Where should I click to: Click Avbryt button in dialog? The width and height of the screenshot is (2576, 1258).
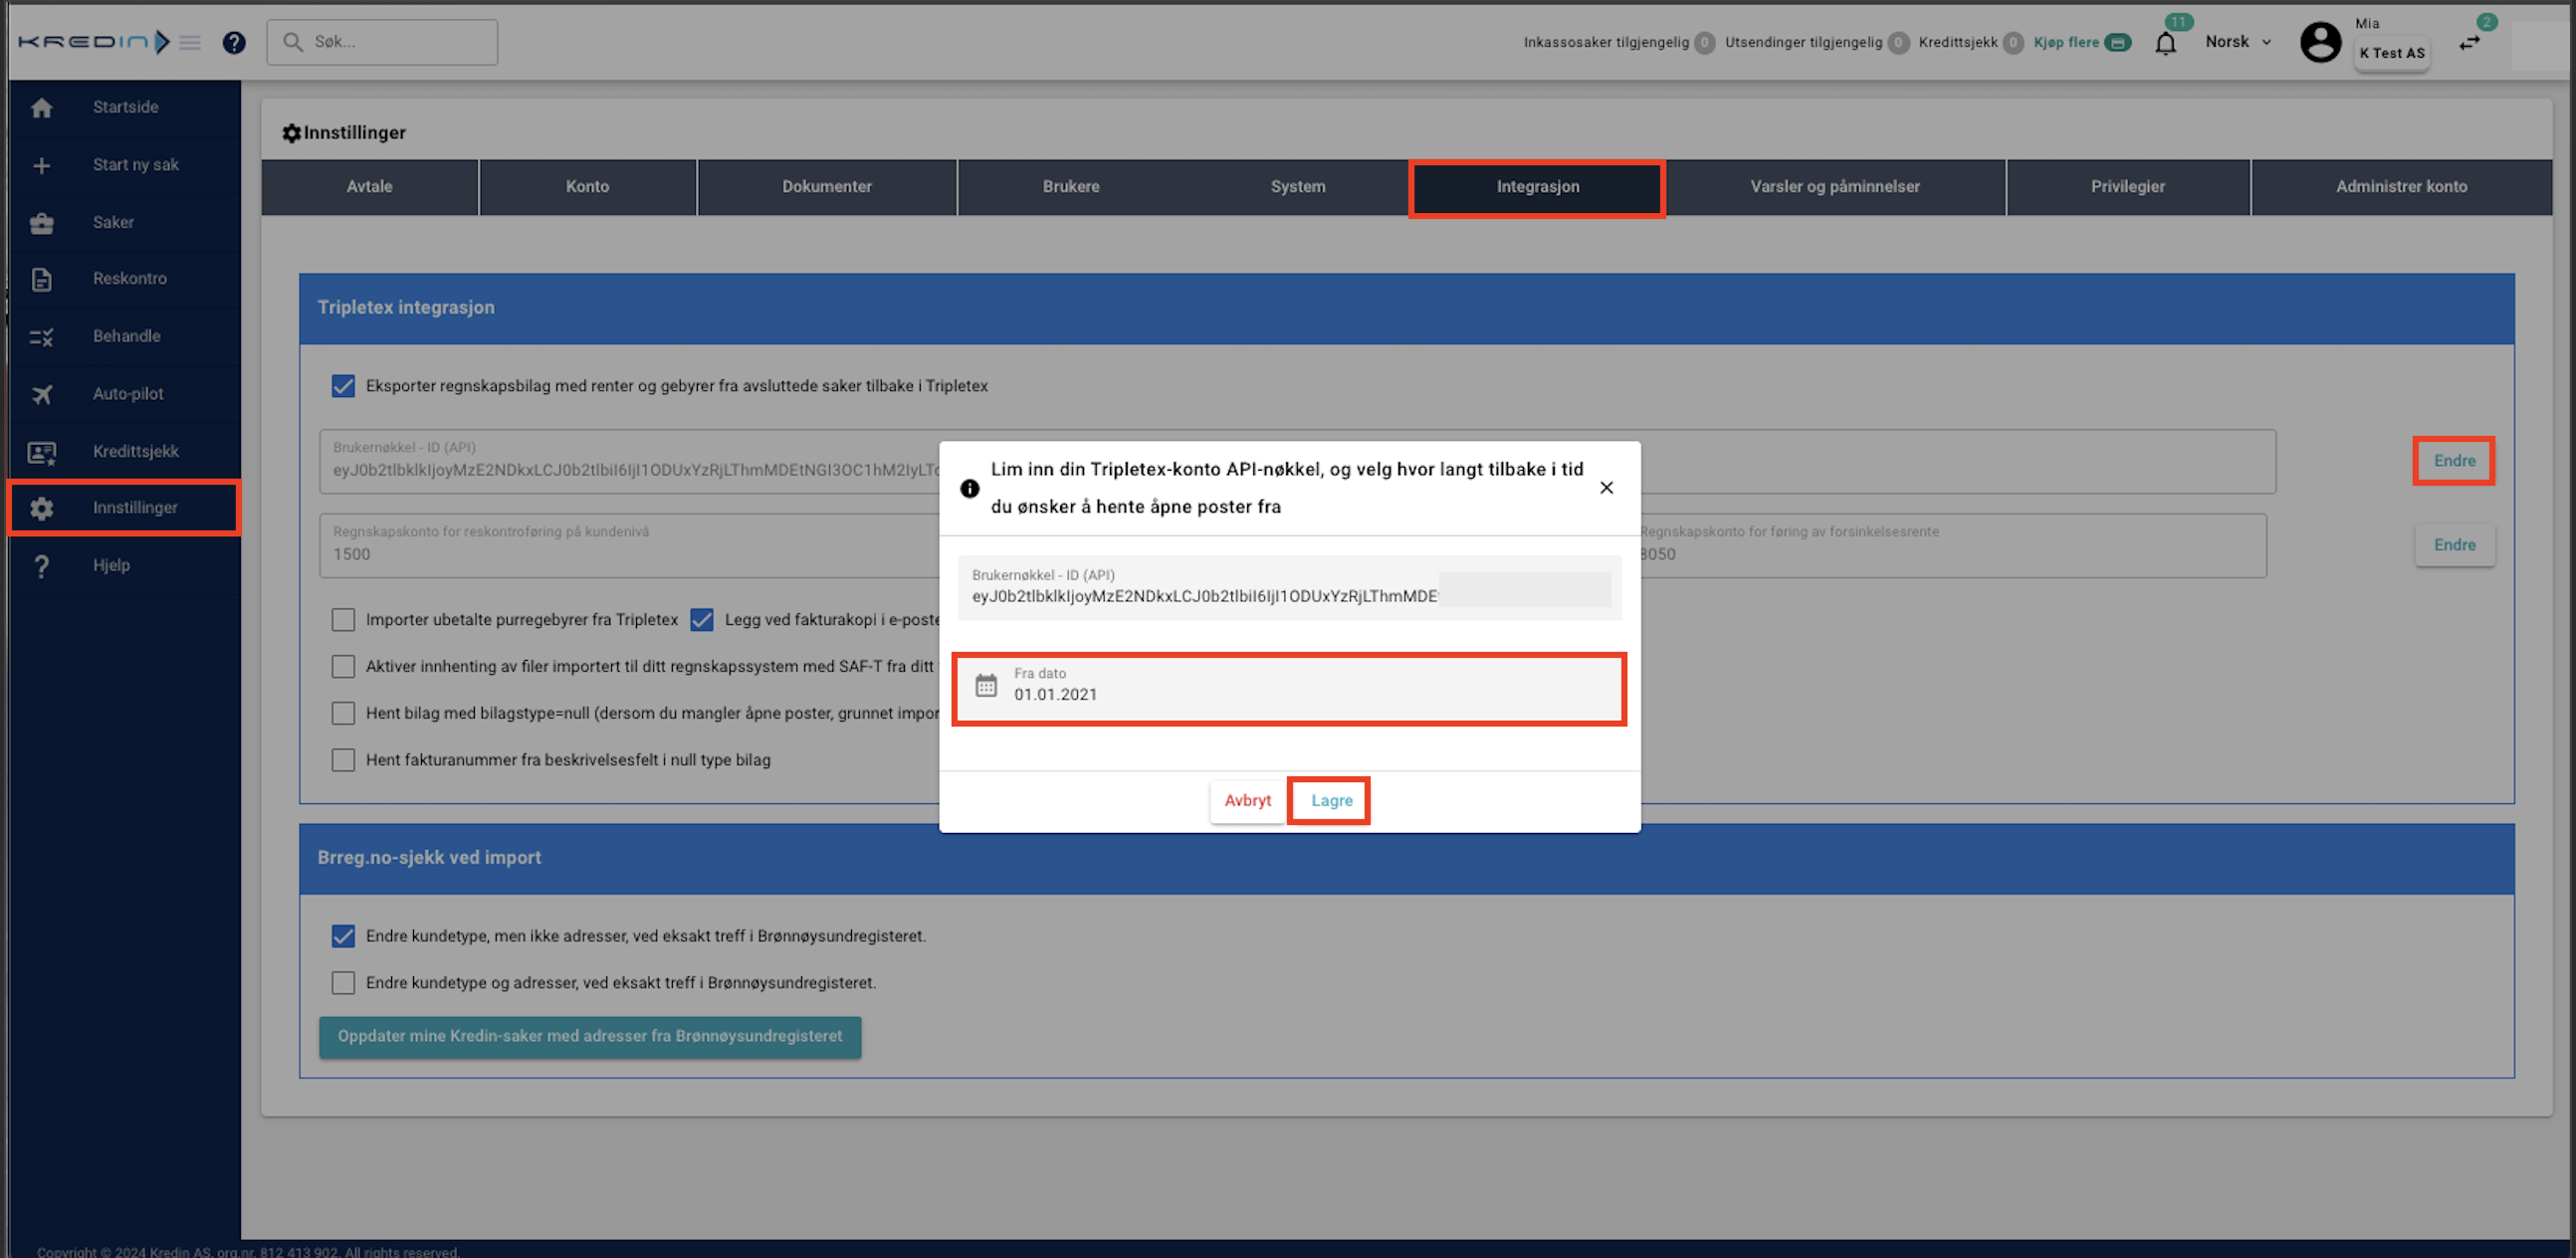click(x=1247, y=801)
